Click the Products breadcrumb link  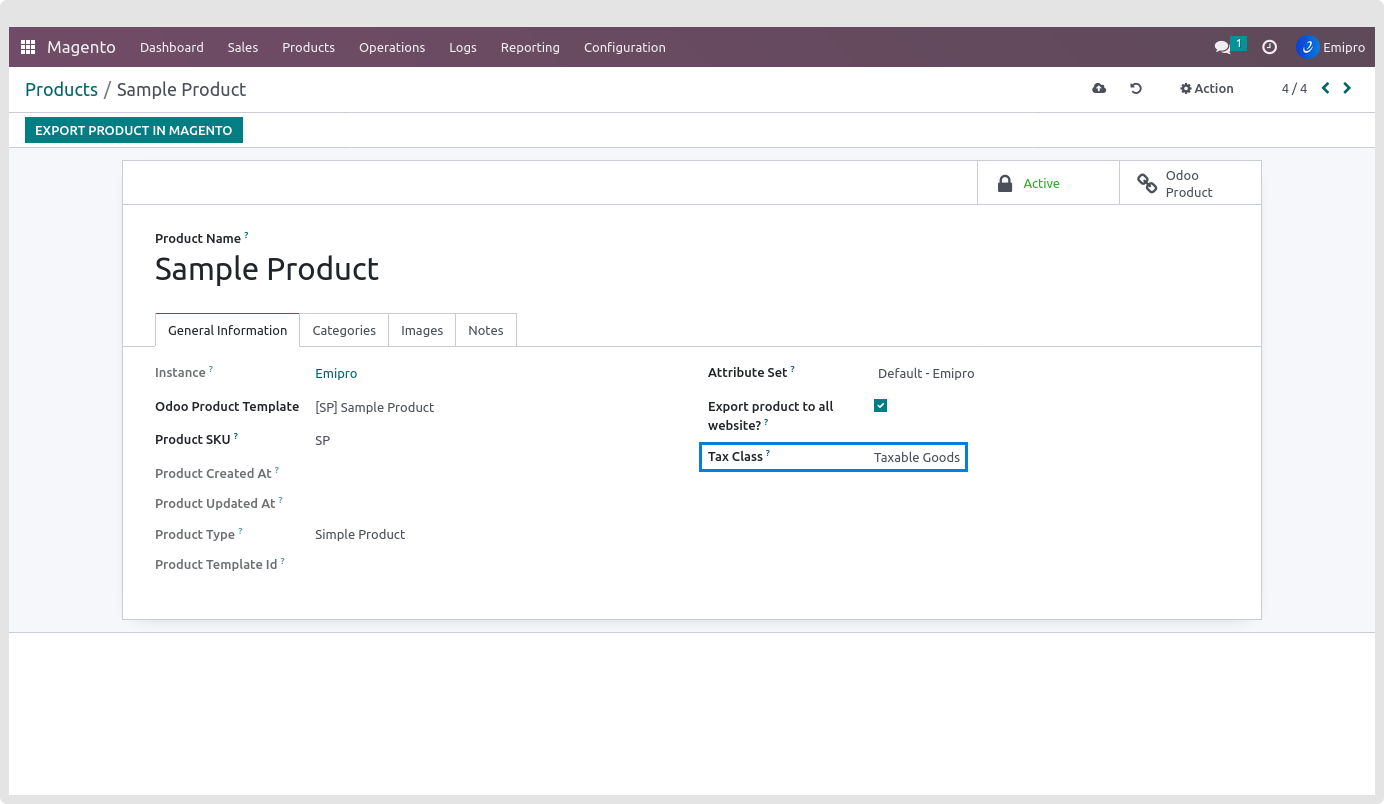[x=61, y=89]
